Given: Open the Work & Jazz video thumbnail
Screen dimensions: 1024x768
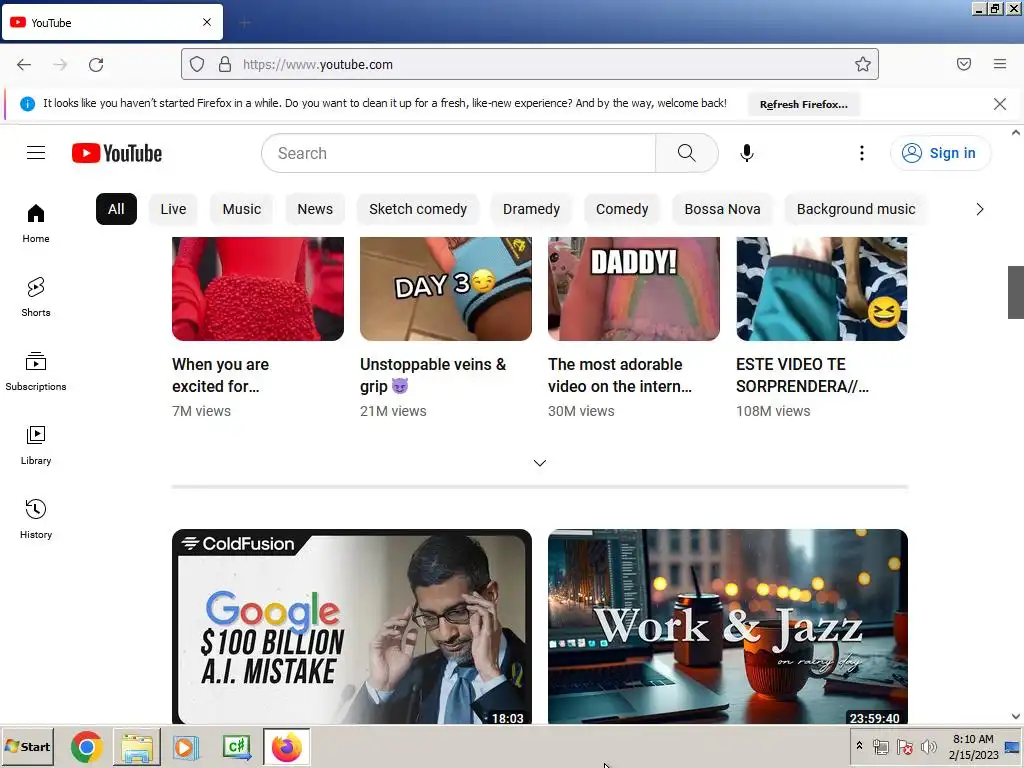Looking at the screenshot, I should [x=728, y=626].
